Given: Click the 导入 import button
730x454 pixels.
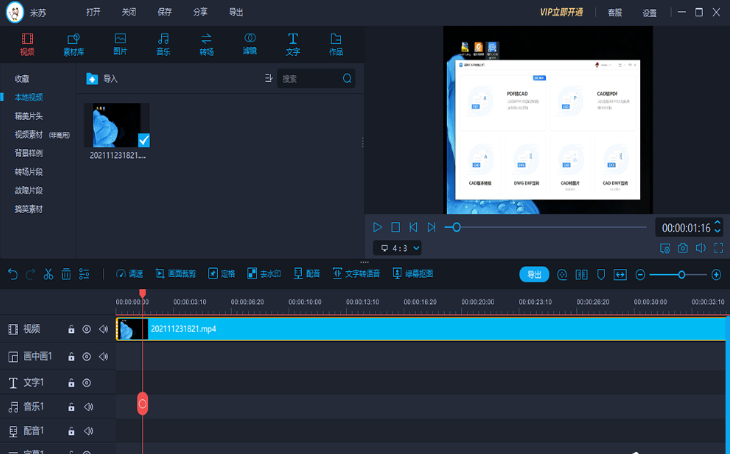Looking at the screenshot, I should pyautogui.click(x=102, y=79).
